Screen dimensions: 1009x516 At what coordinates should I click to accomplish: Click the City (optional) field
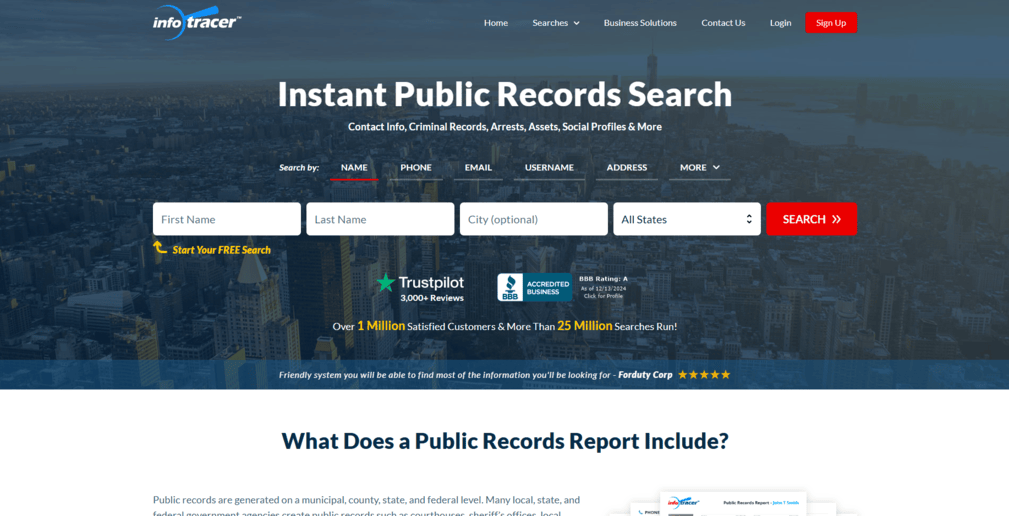coord(533,219)
